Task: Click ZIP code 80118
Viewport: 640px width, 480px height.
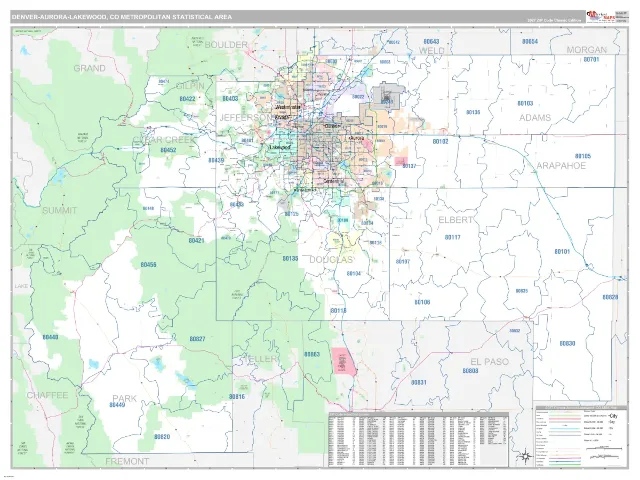Action: [338, 311]
